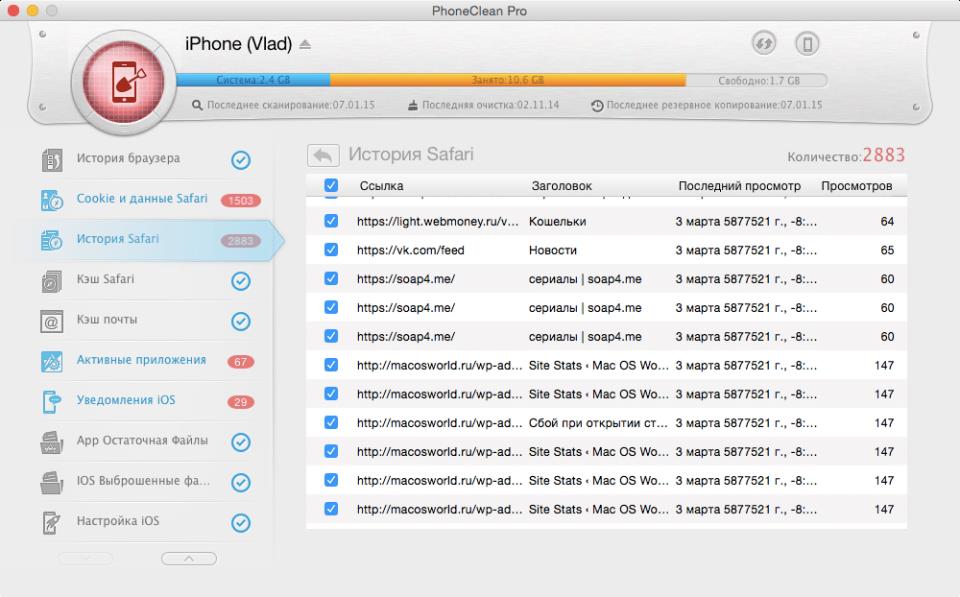Click the iPhone (Vlad) device name
Viewport: 960px width, 597px height.
pyautogui.click(x=238, y=44)
